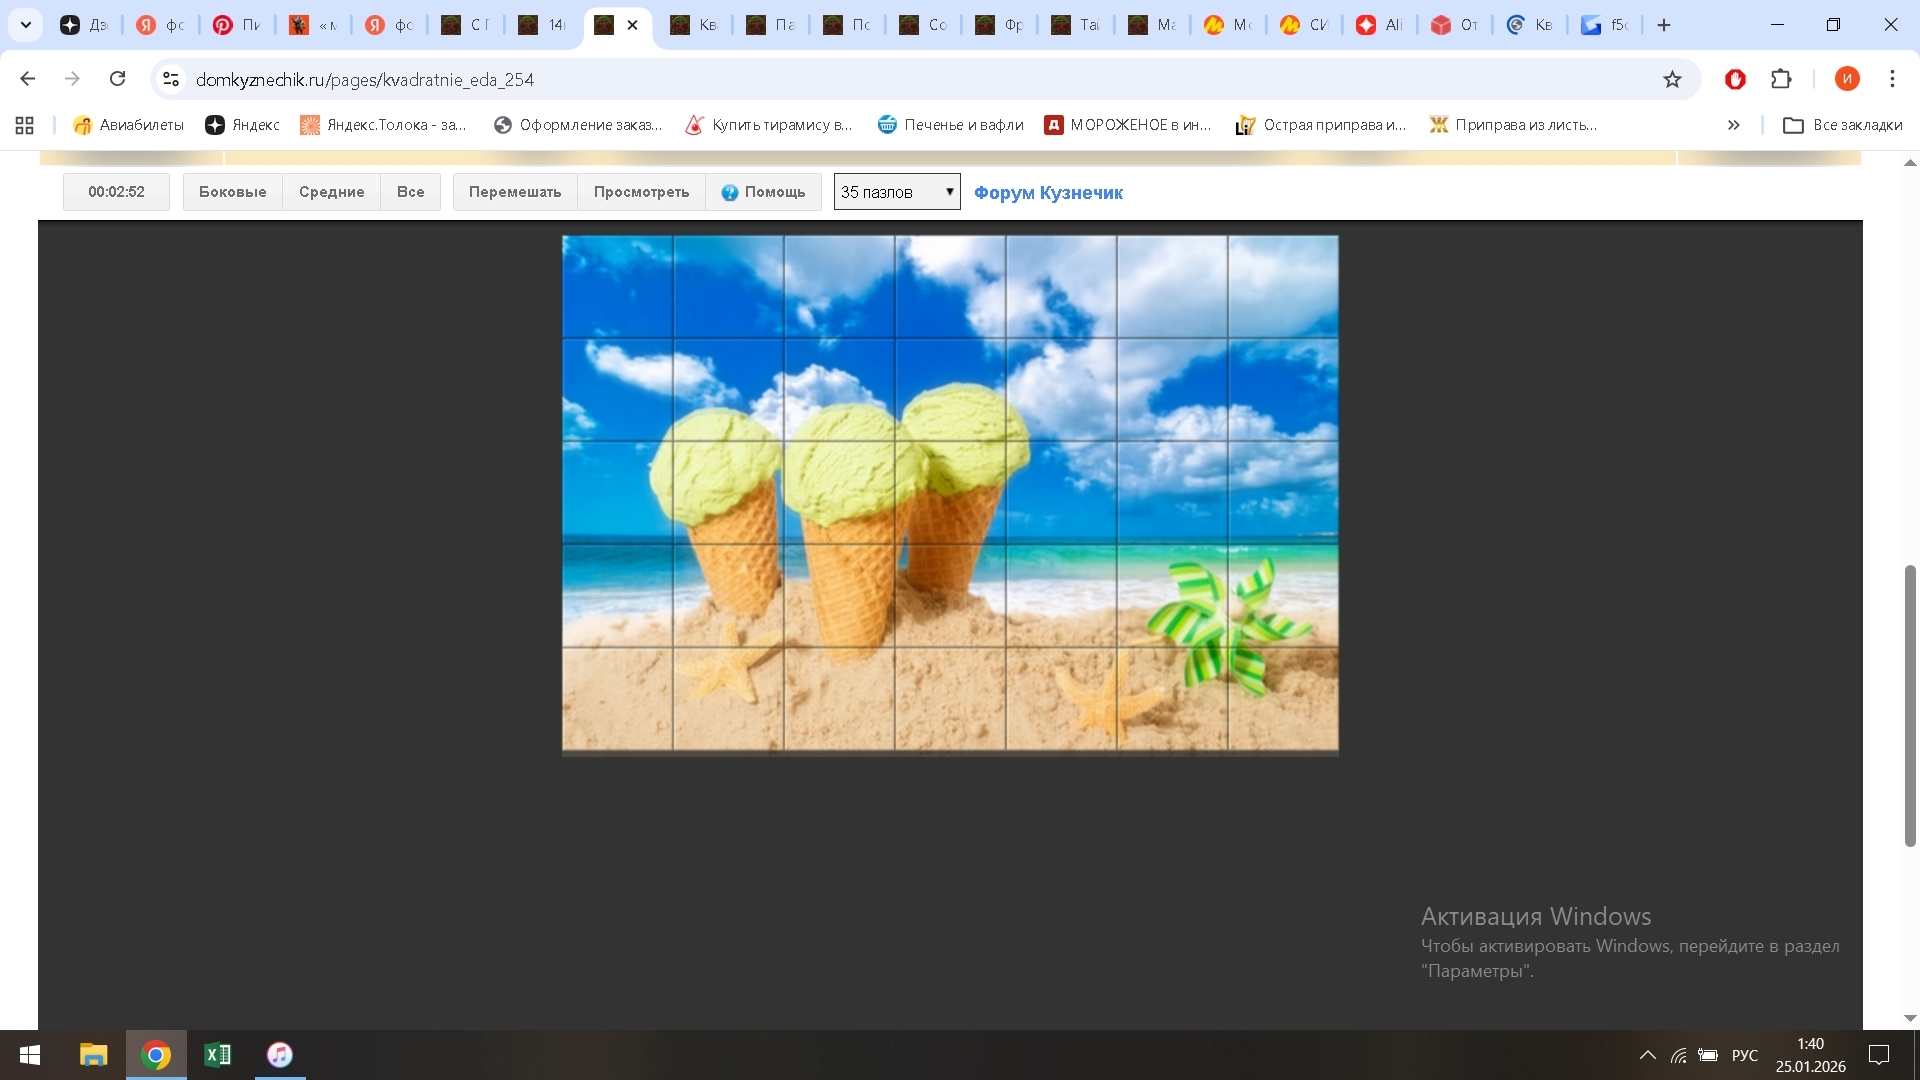The height and width of the screenshot is (1080, 1920).
Task: Open the apps grid in bookmarks bar
Action: [x=25, y=125]
